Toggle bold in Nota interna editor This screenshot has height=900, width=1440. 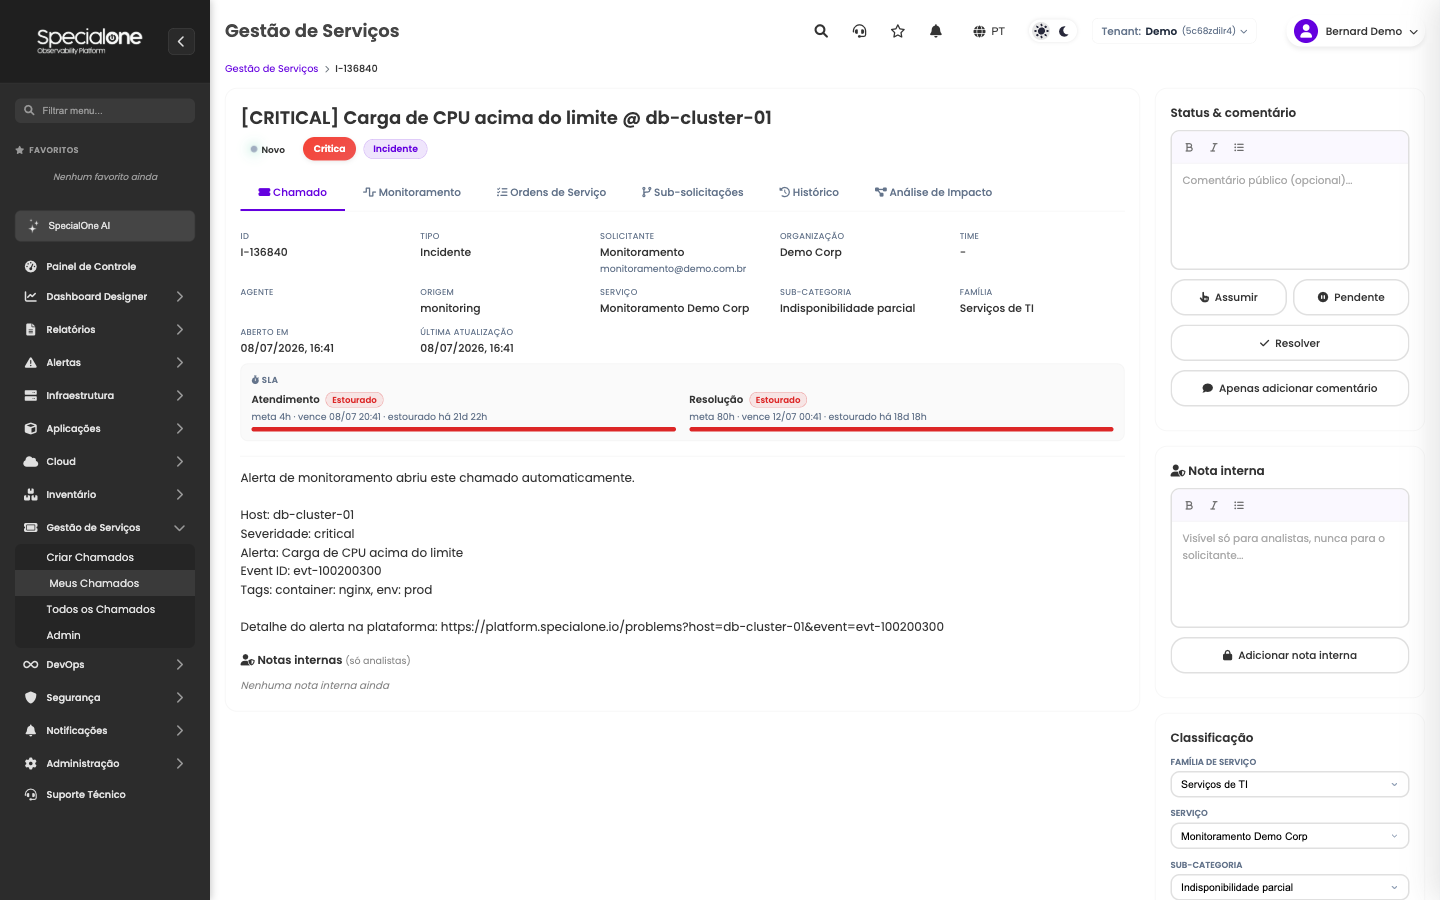click(1189, 505)
